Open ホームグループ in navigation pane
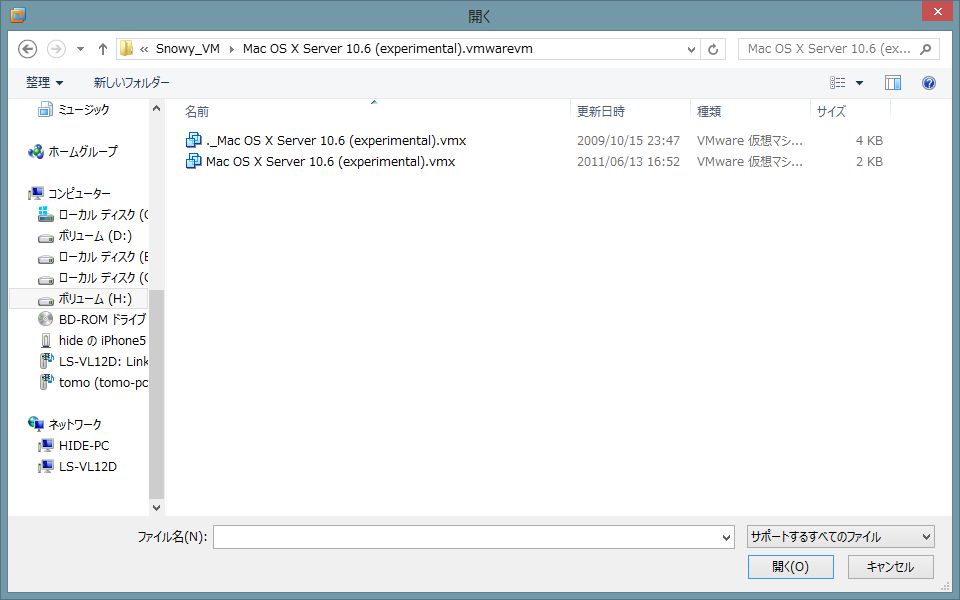This screenshot has width=960, height=600. (x=83, y=151)
